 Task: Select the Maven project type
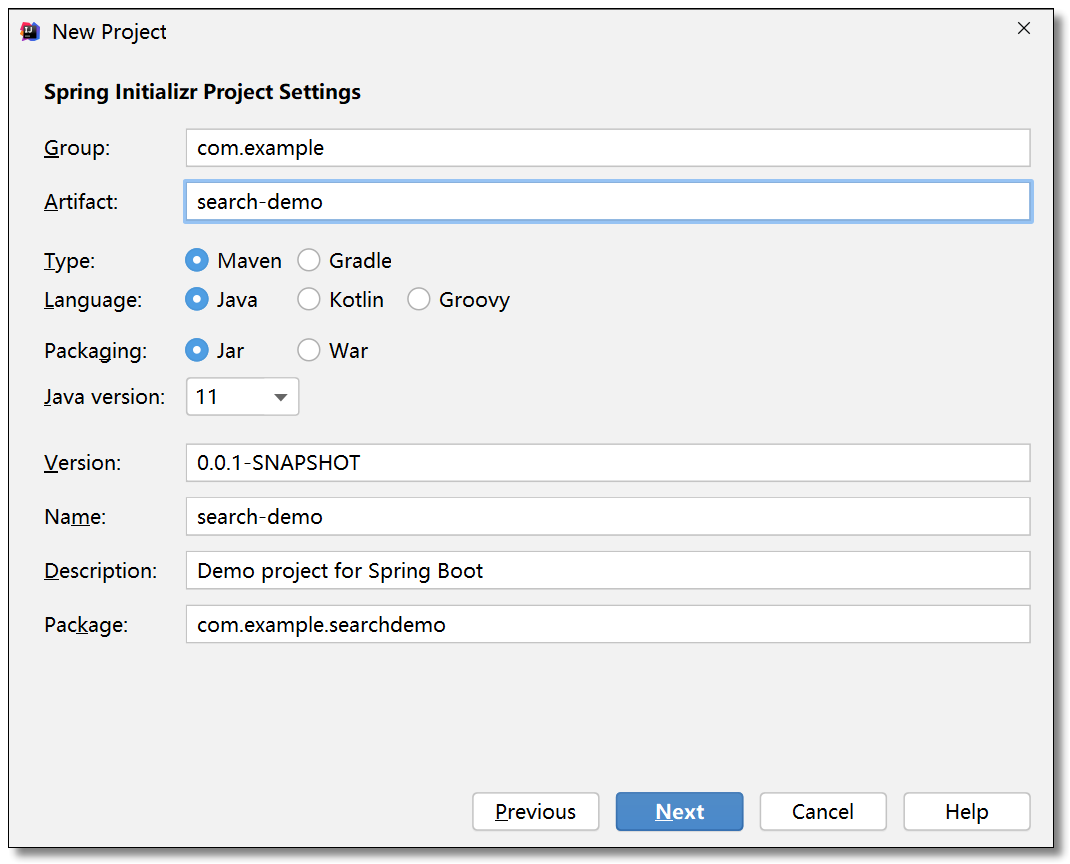click(197, 260)
